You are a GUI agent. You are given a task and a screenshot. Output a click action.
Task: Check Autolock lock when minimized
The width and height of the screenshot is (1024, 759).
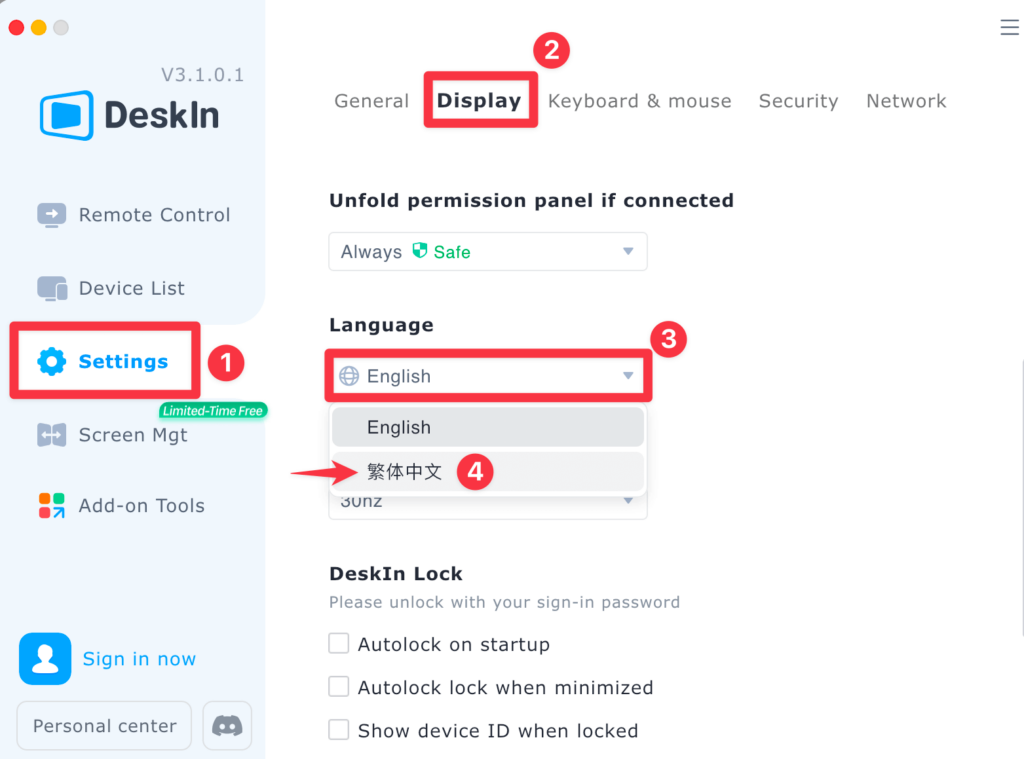coord(339,686)
